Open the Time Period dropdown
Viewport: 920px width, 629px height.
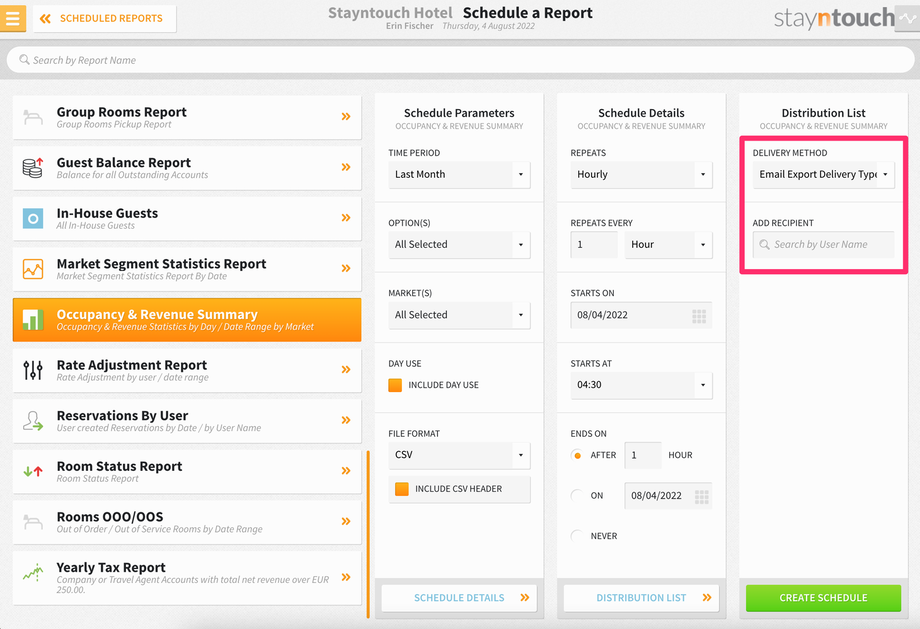459,174
